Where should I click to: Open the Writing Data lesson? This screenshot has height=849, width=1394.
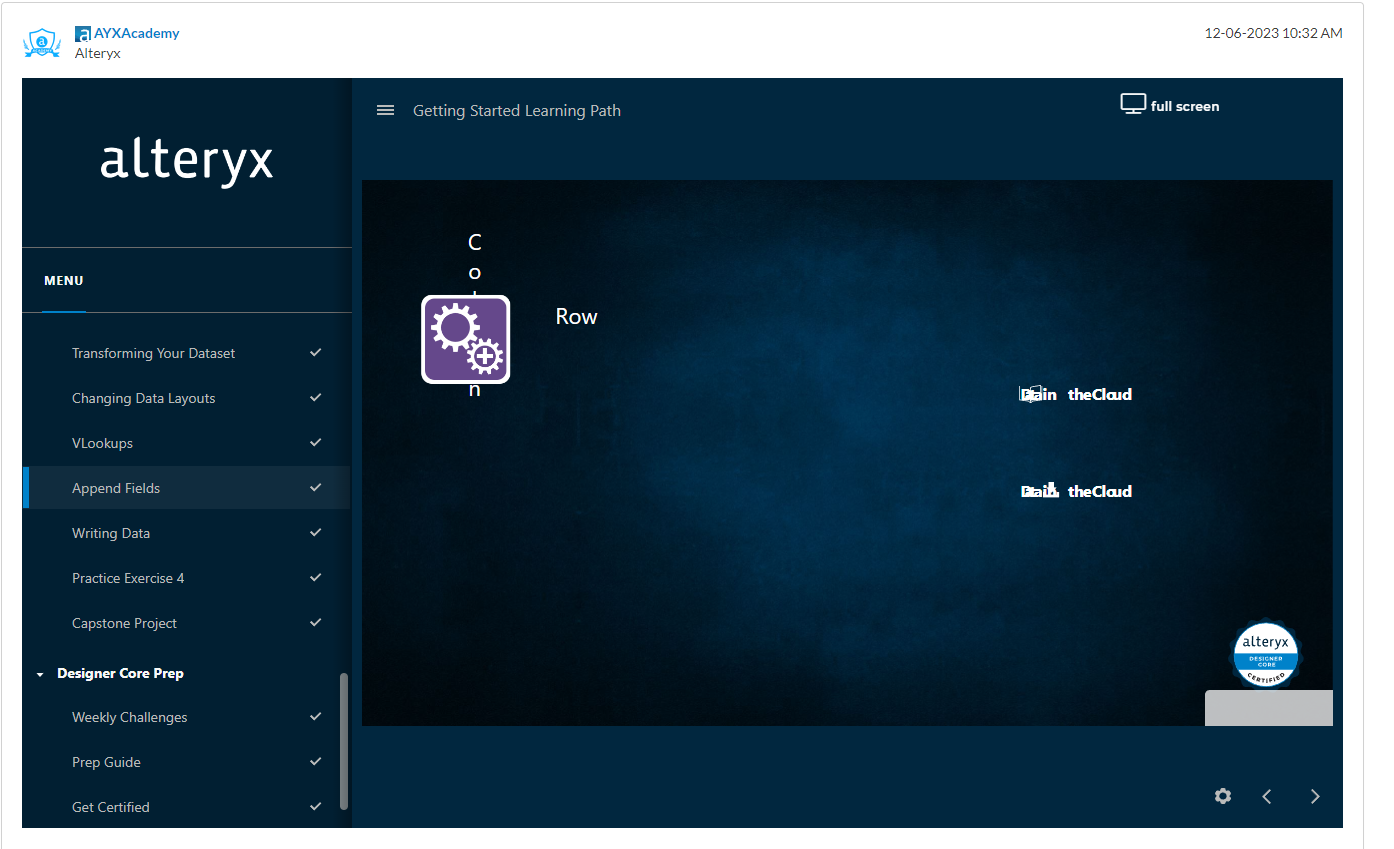(x=111, y=533)
